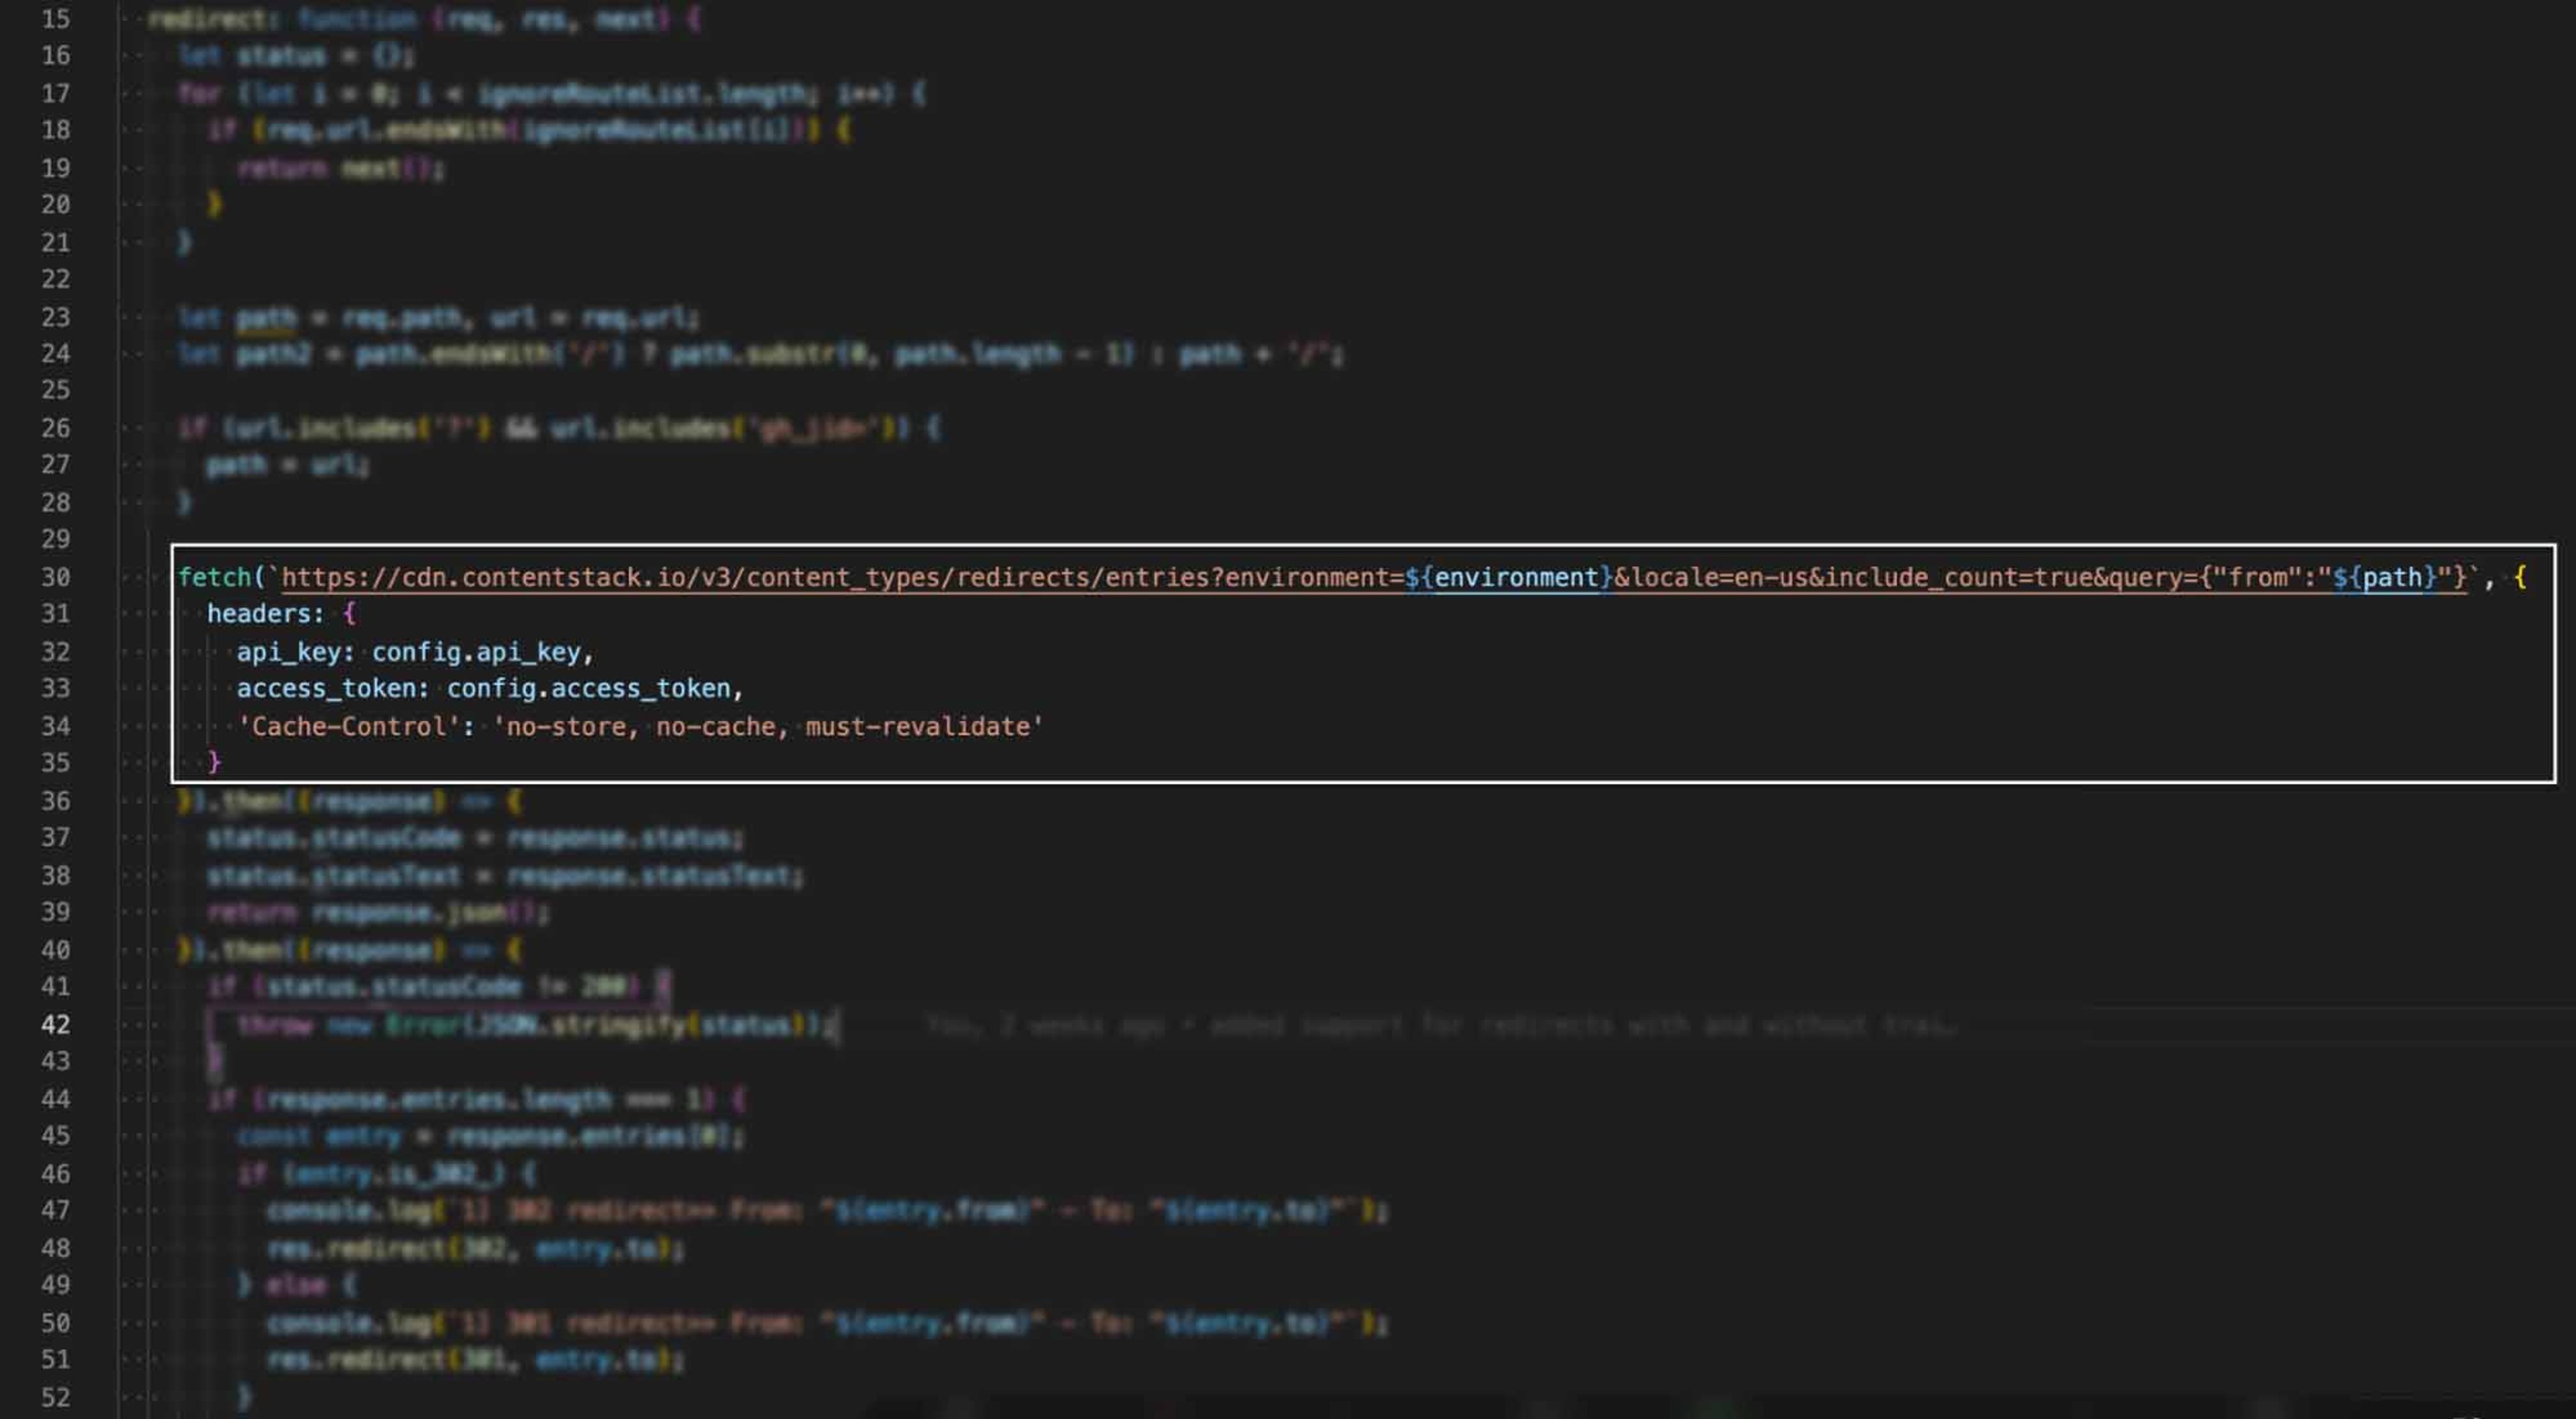Click line number 15 in the gutter
2576x1419 pixels.
tap(56, 19)
